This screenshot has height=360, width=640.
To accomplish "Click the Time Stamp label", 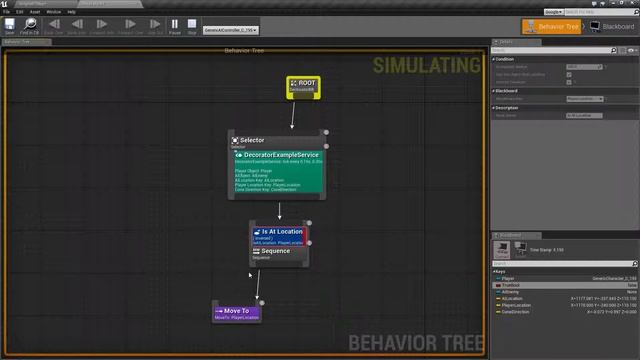I will point(546,250).
